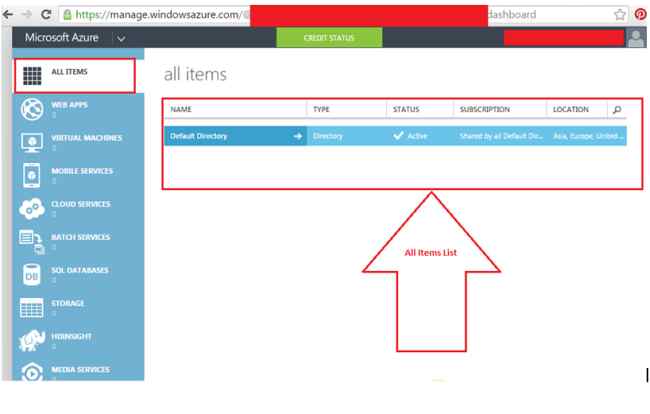The width and height of the screenshot is (650, 414).
Task: Go to Storage in sidebar
Action: coord(68,304)
